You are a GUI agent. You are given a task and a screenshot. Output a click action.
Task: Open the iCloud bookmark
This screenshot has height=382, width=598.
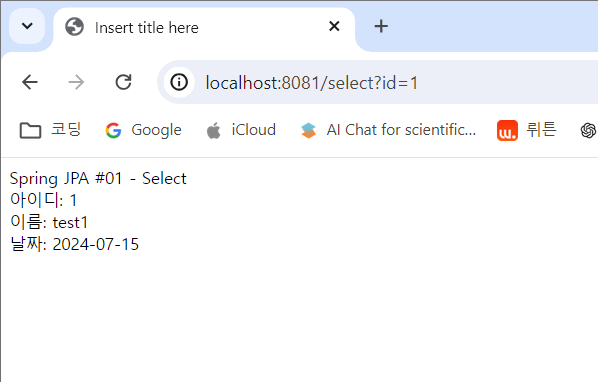coord(241,130)
